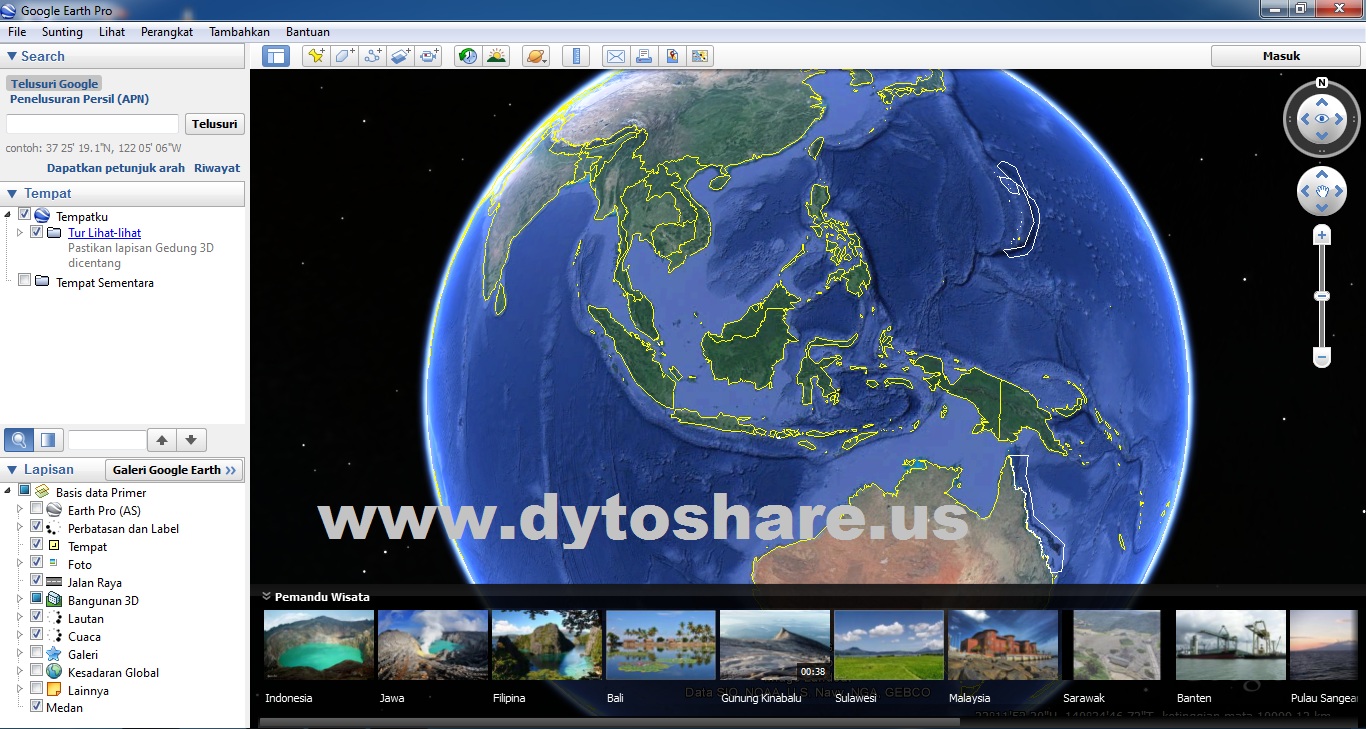The width and height of the screenshot is (1368, 729).
Task: Disable the Perbatasan dan Label layer
Action: tap(36, 527)
